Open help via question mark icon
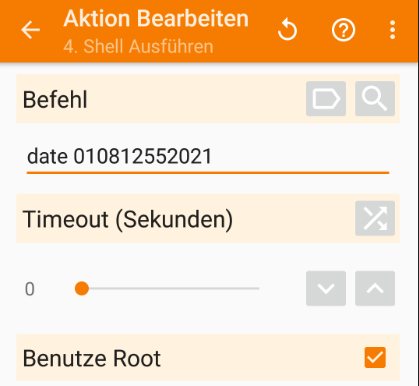The height and width of the screenshot is (386, 419). coord(343,30)
